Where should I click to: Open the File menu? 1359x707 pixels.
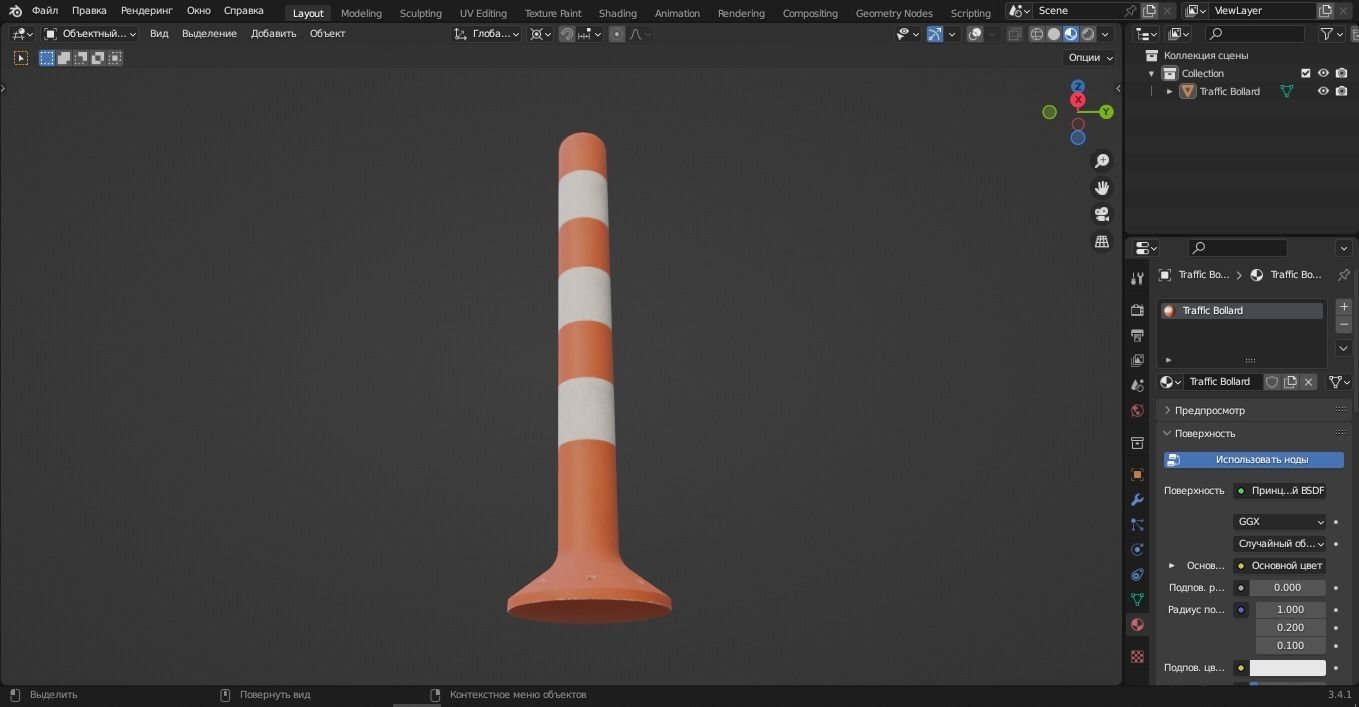click(45, 11)
